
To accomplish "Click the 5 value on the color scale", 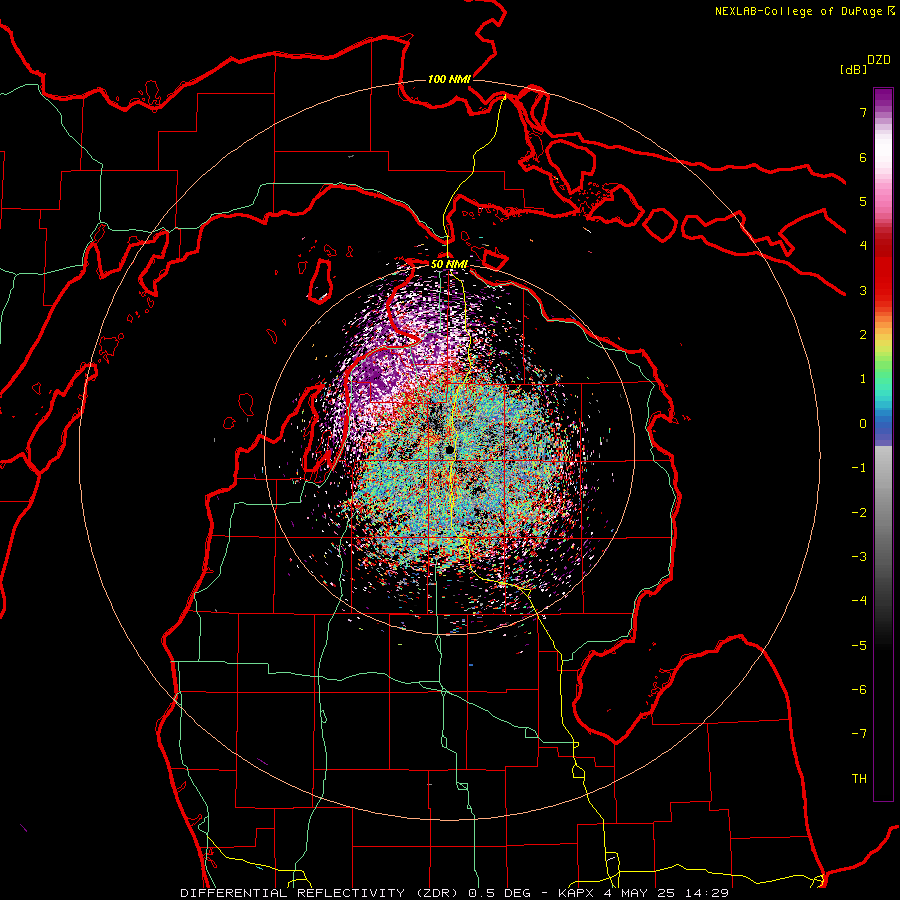I will pyautogui.click(x=863, y=201).
